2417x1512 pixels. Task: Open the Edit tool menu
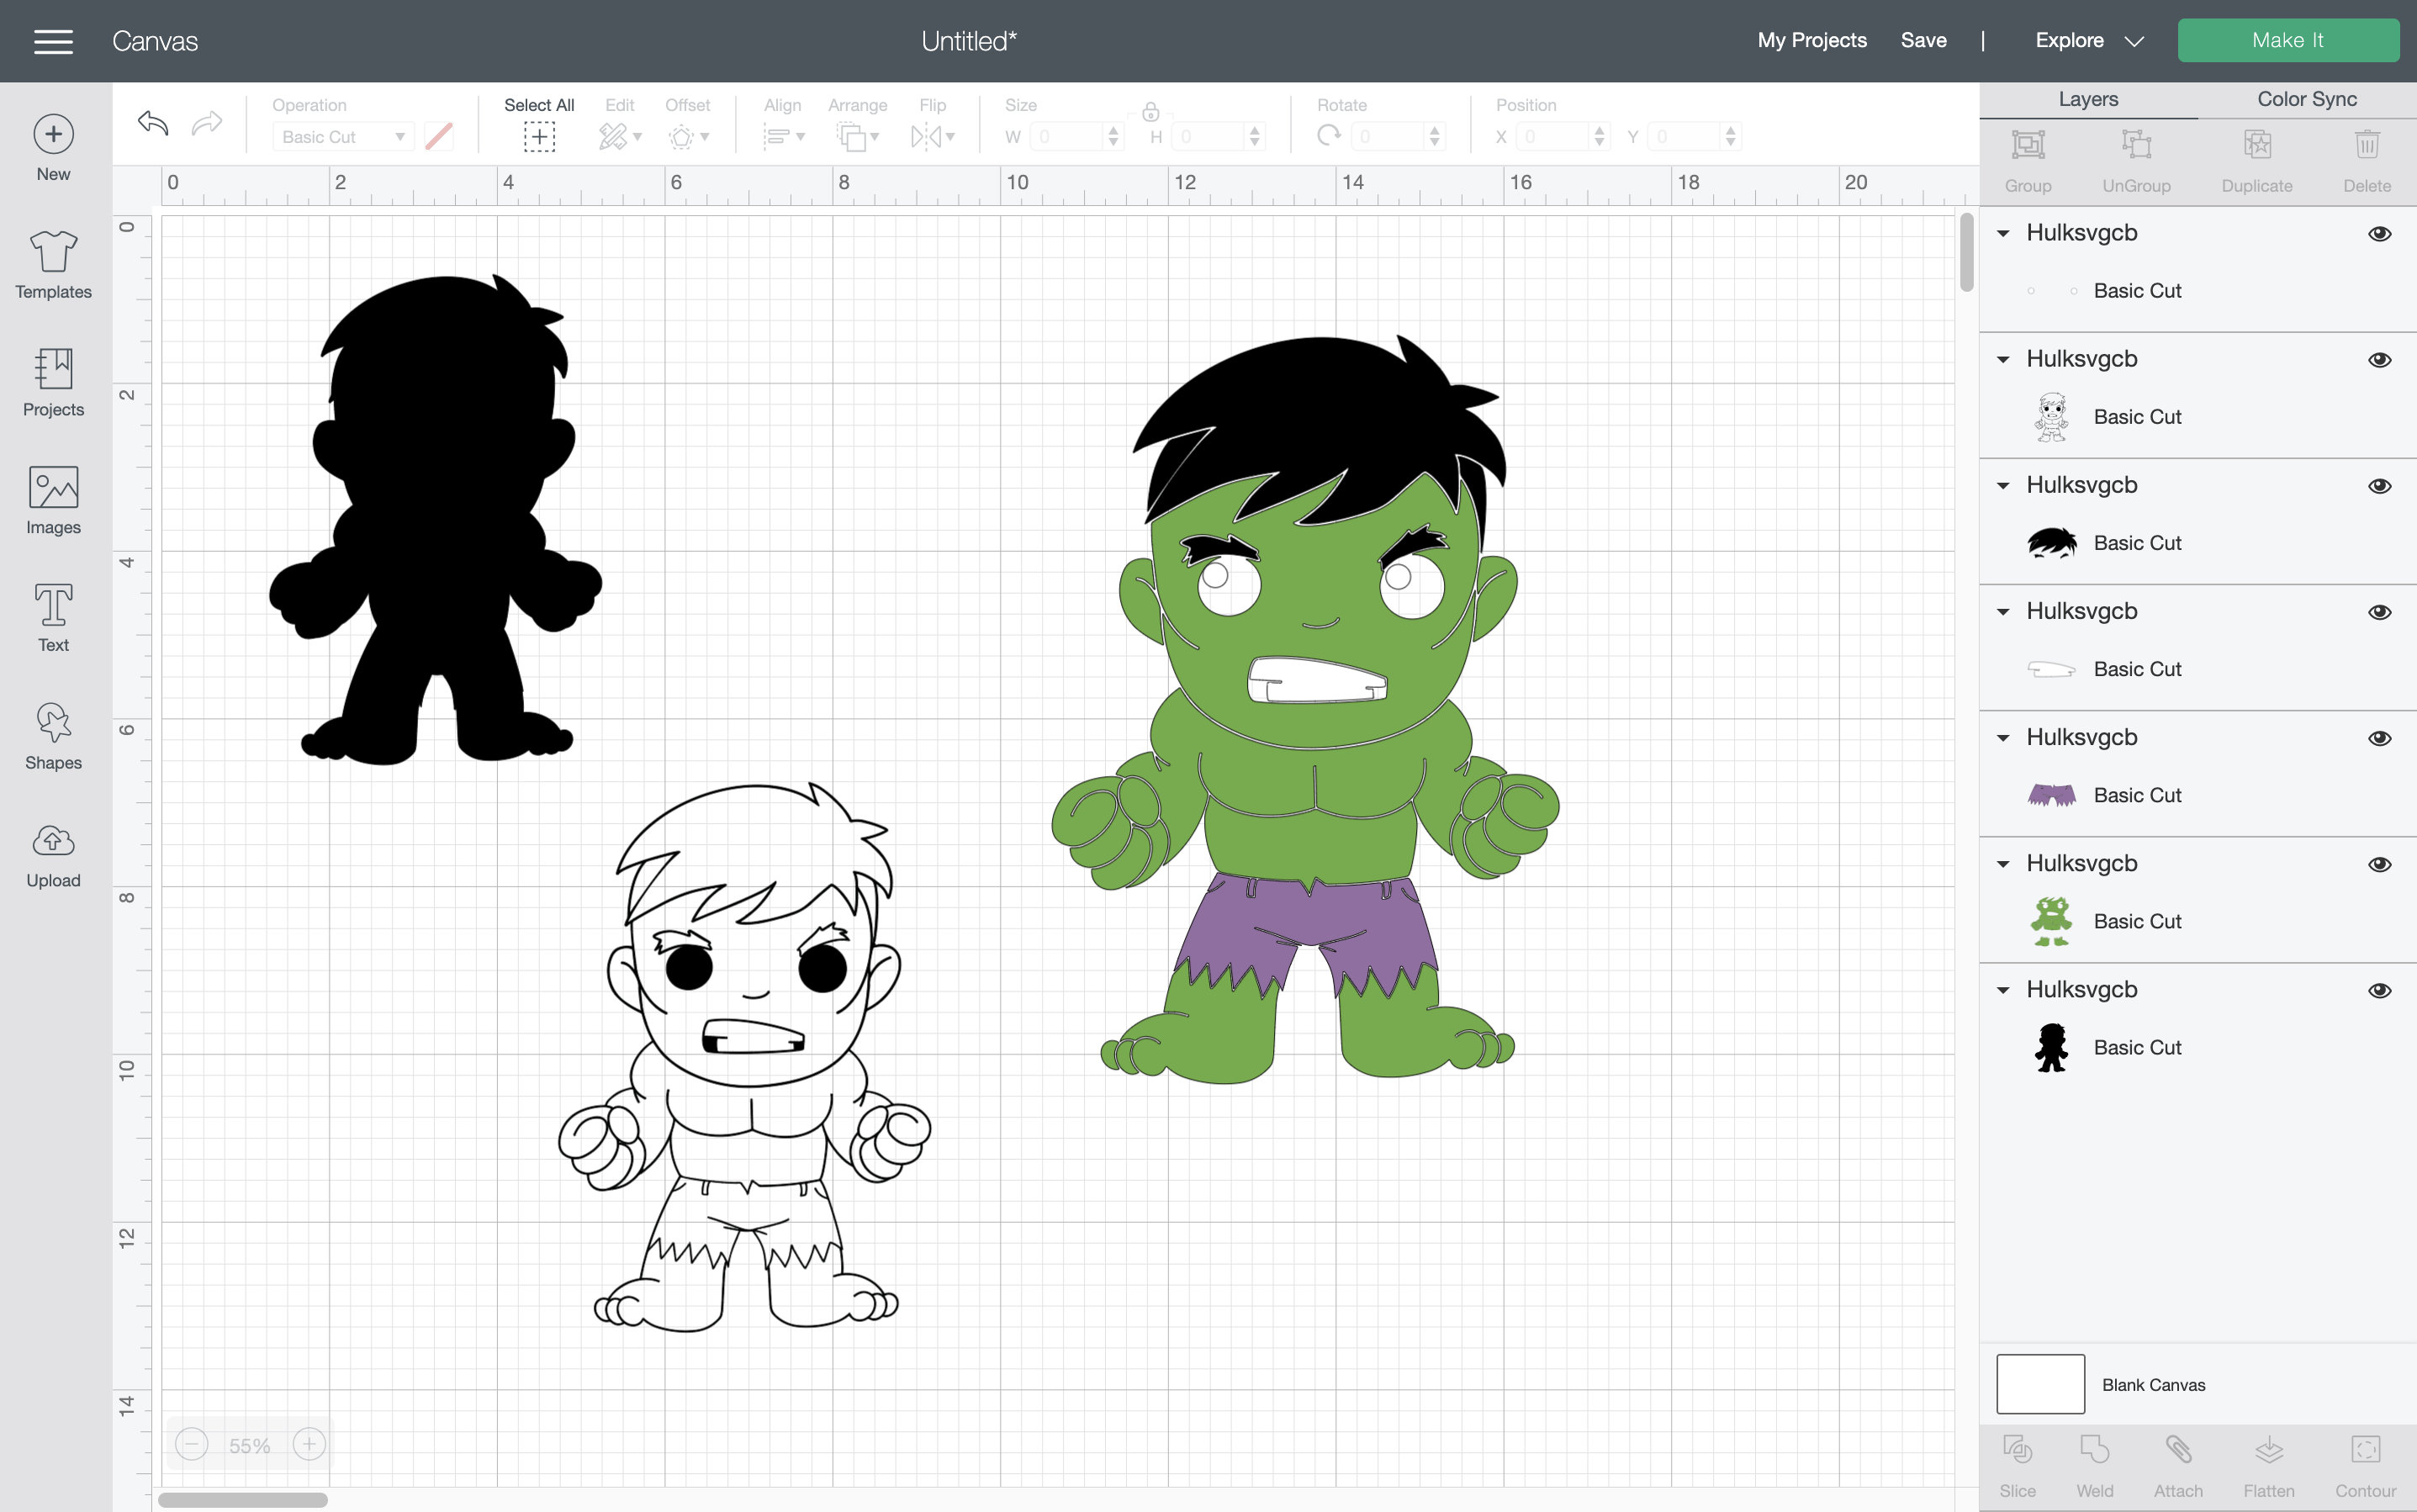tap(619, 136)
